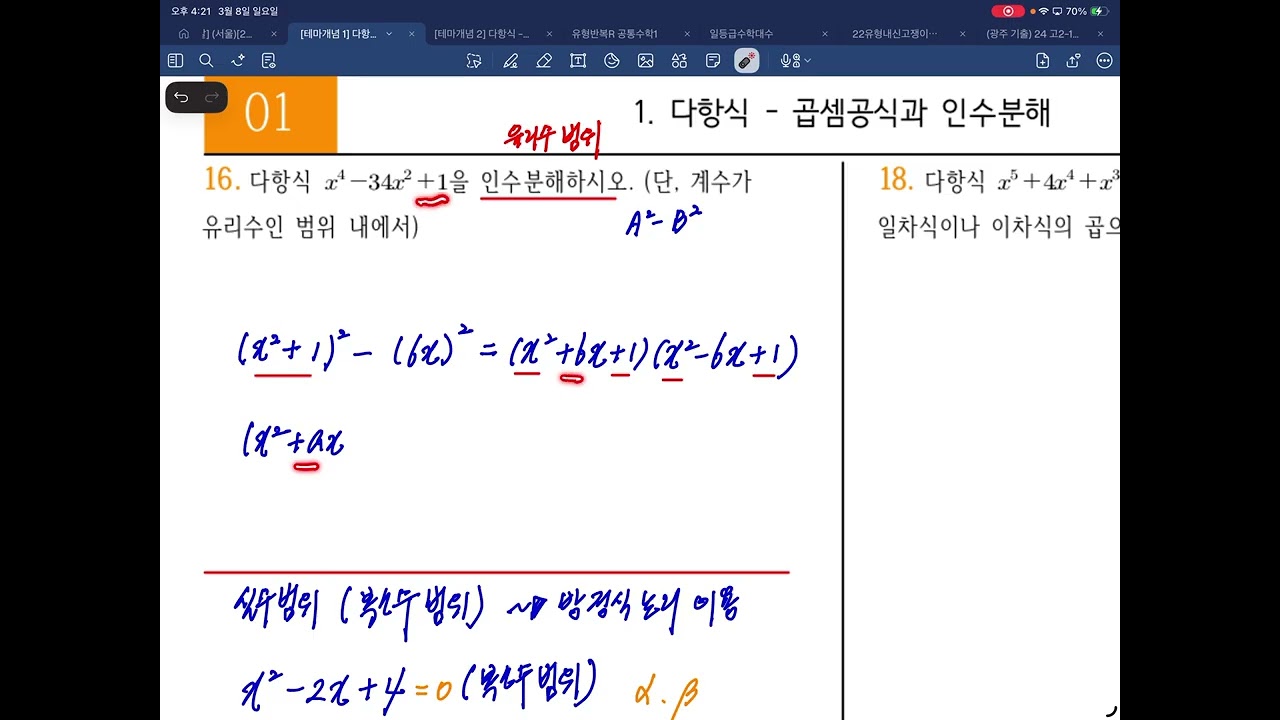Switch to the (서울)[2... tab
The height and width of the screenshot is (720, 1280).
tap(227, 34)
